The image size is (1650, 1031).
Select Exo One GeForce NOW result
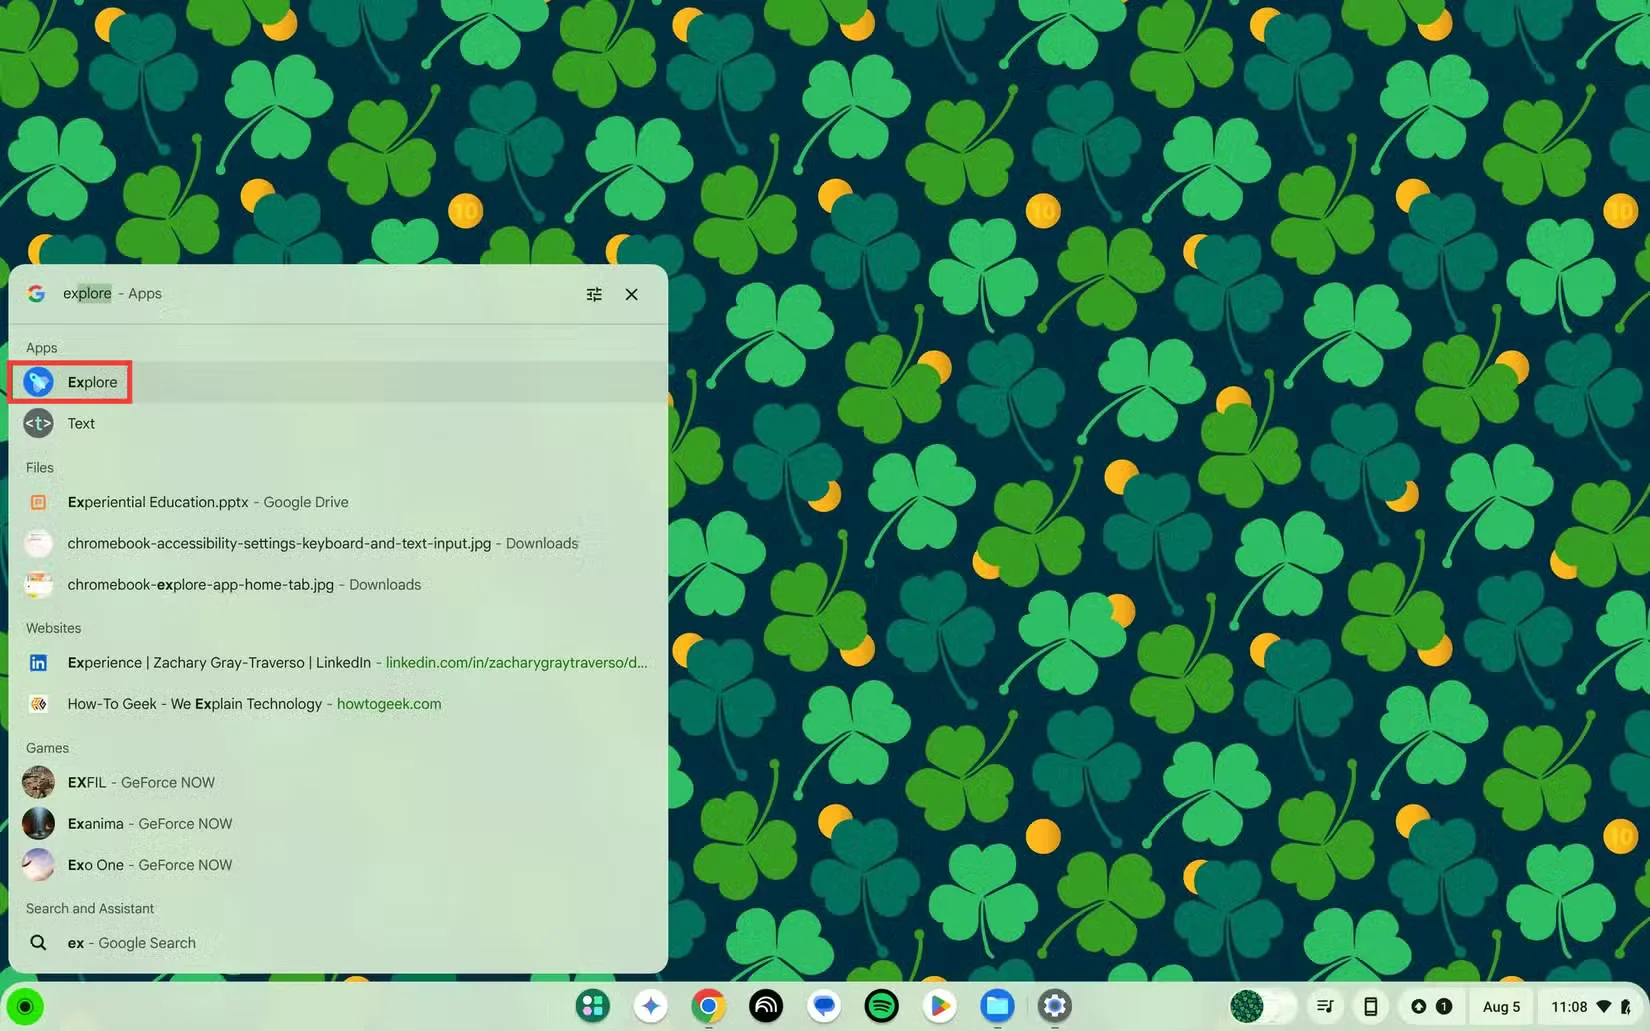pos(149,864)
